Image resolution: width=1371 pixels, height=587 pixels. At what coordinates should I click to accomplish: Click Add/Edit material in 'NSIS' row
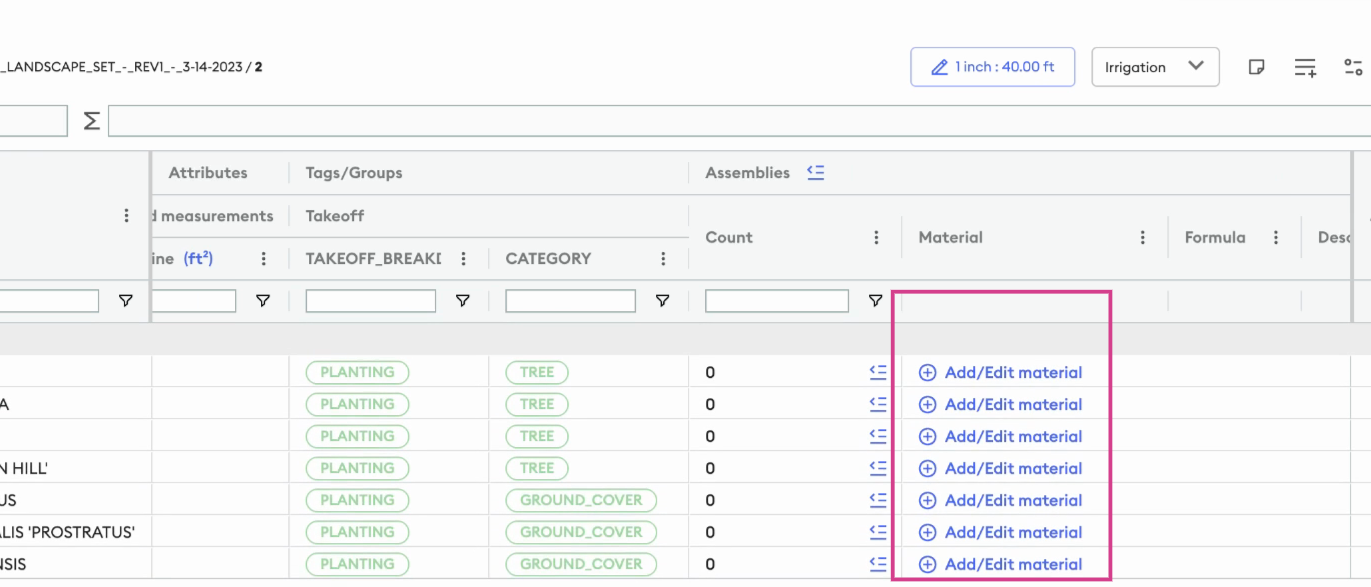[1000, 564]
